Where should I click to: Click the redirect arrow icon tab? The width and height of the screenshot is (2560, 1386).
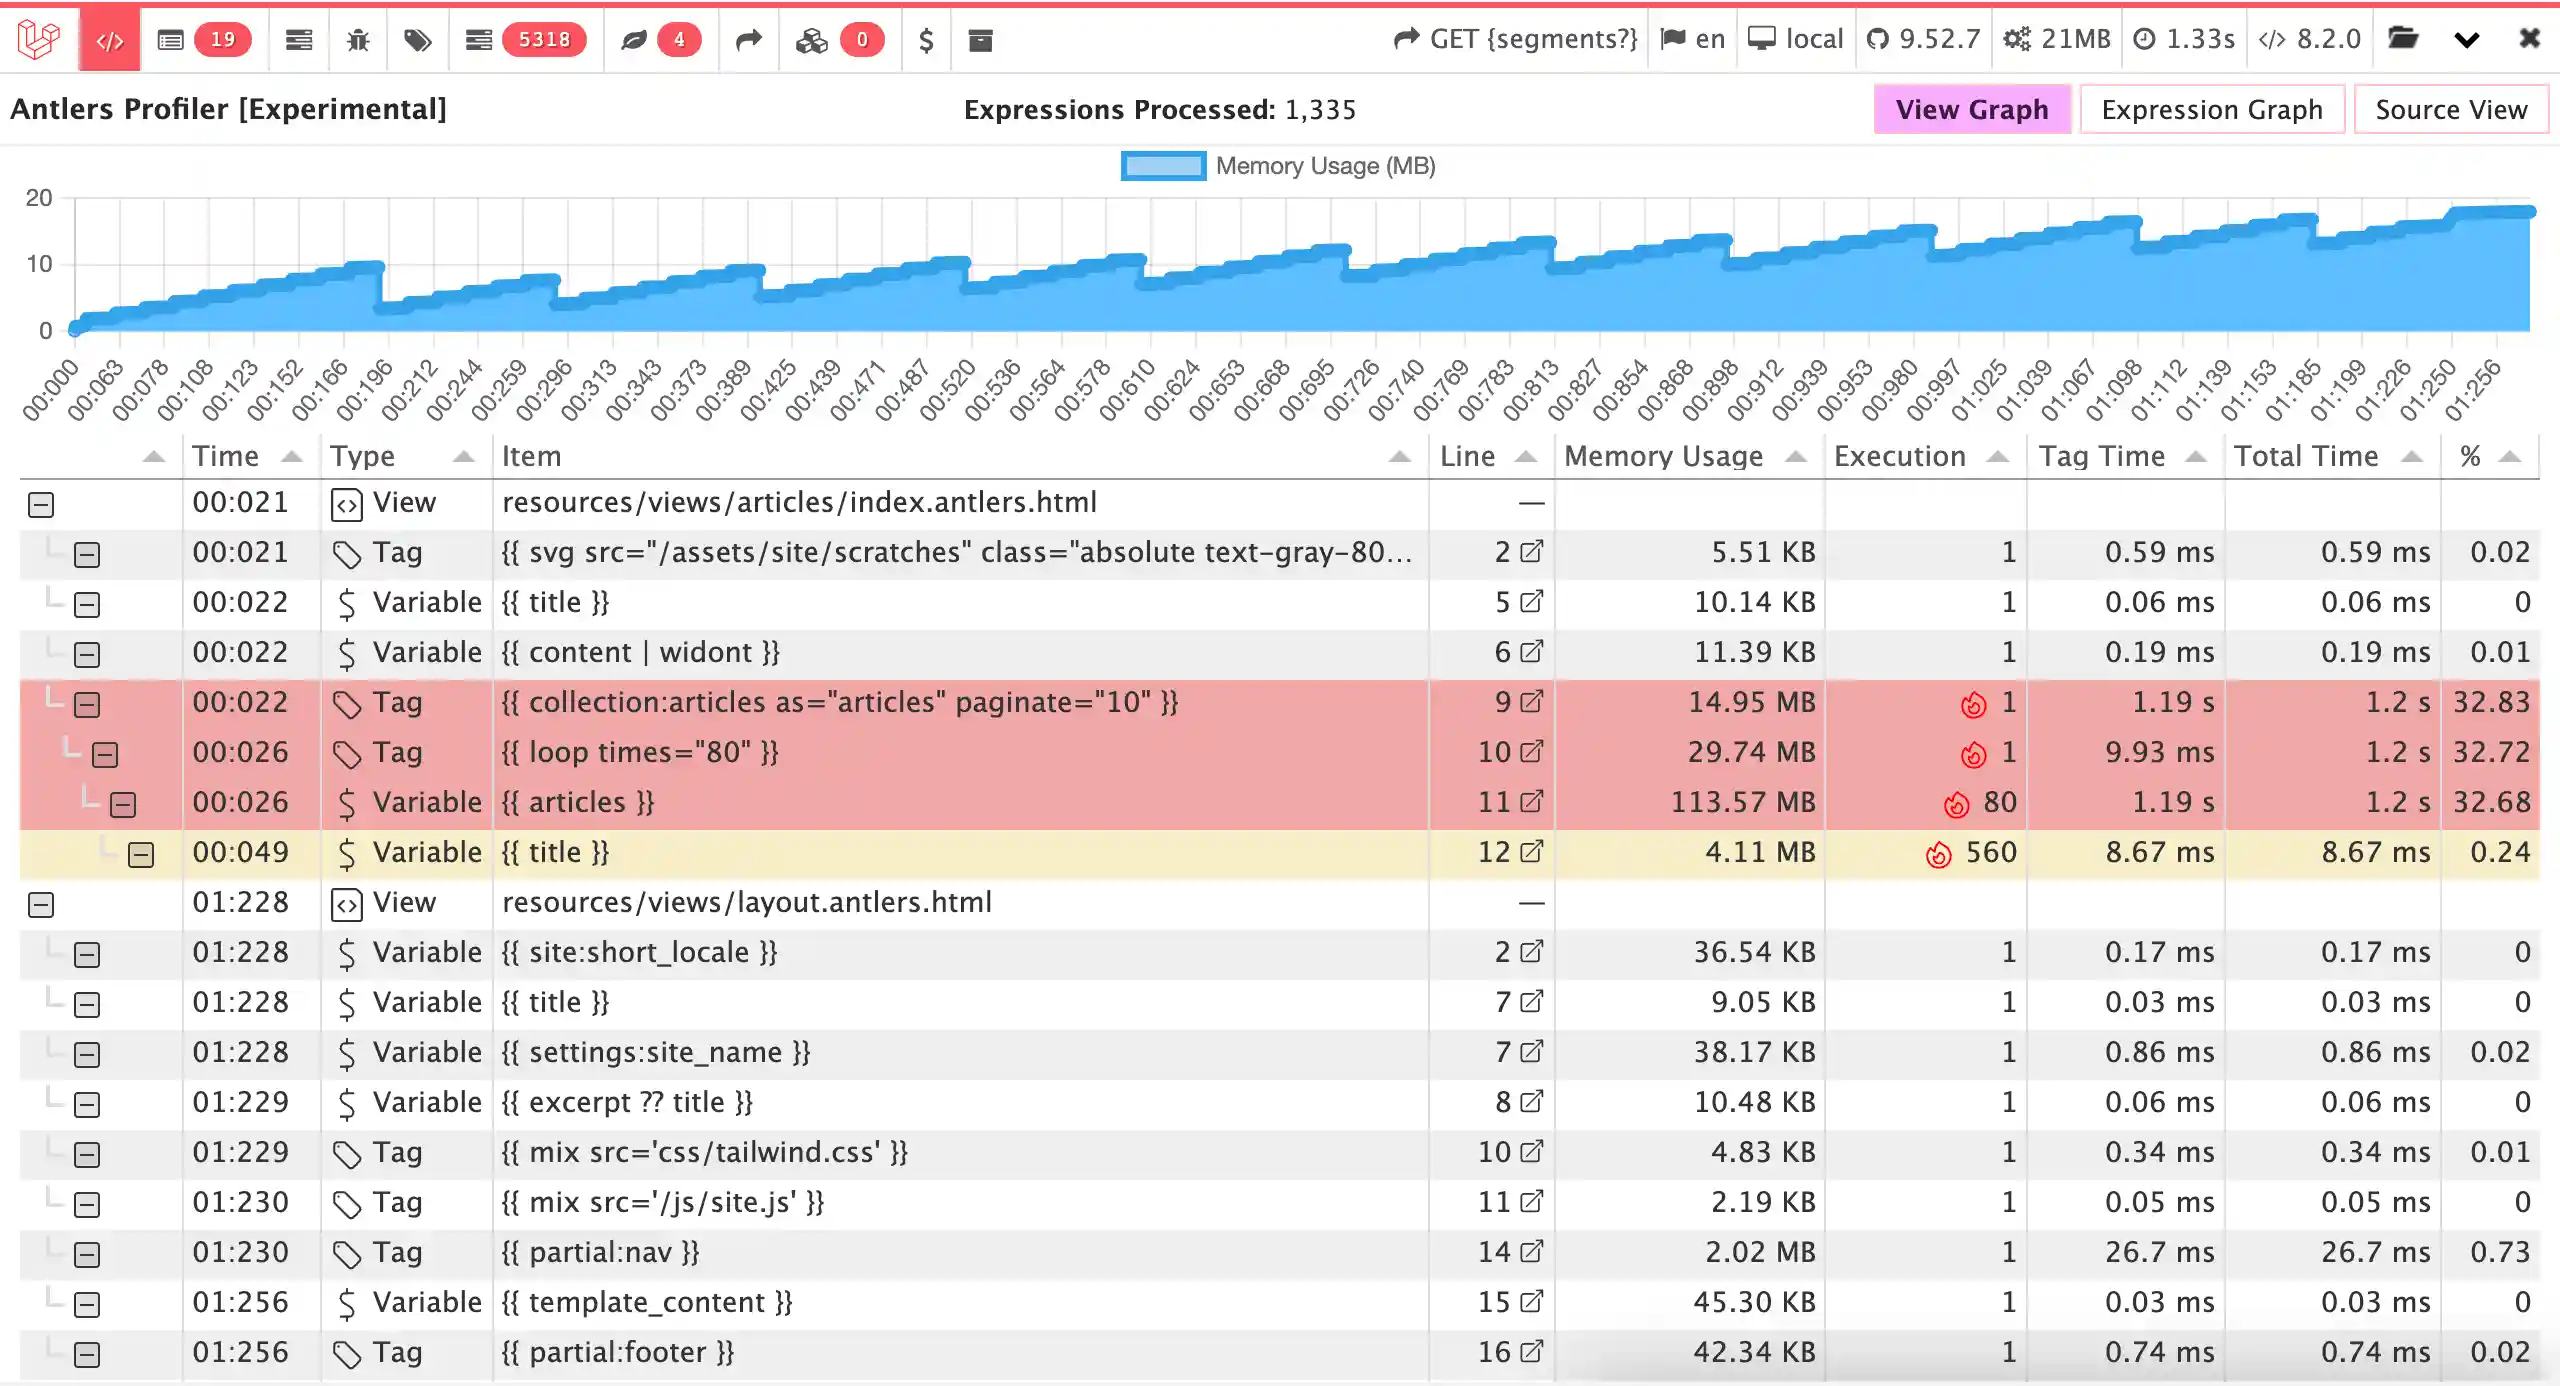pyautogui.click(x=748, y=40)
